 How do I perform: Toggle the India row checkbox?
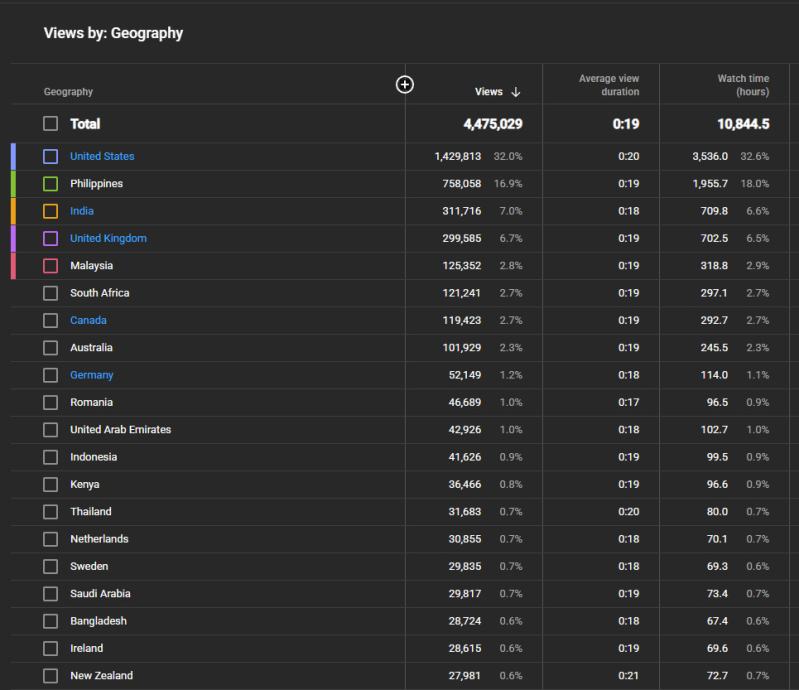click(x=50, y=211)
